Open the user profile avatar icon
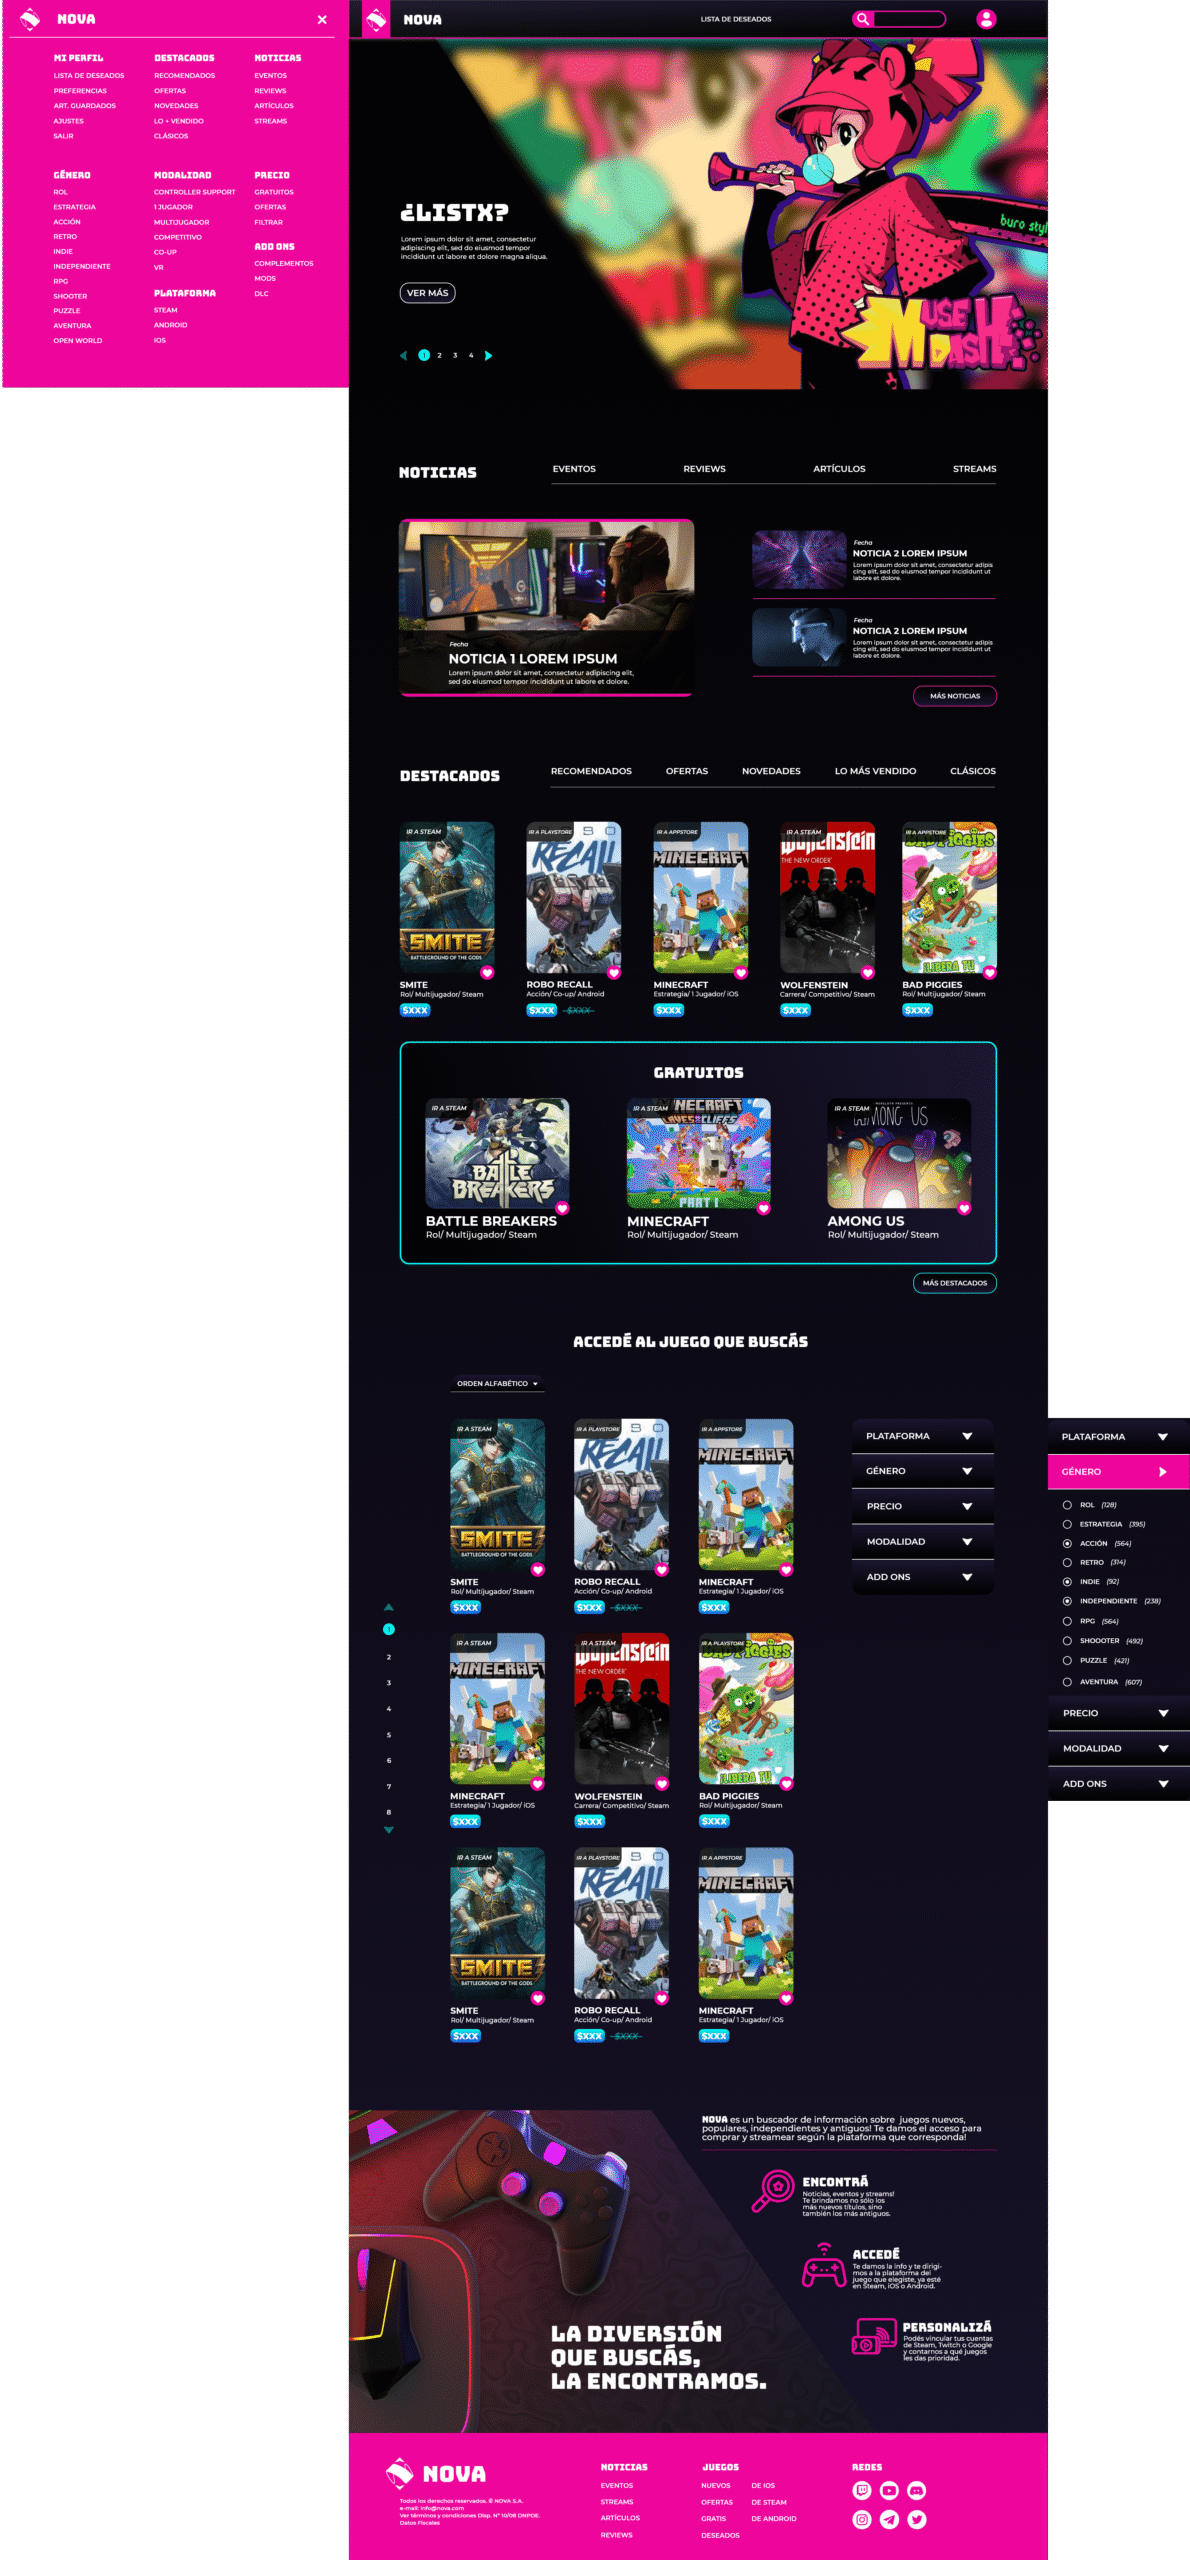1190x2560 pixels. 985,19
